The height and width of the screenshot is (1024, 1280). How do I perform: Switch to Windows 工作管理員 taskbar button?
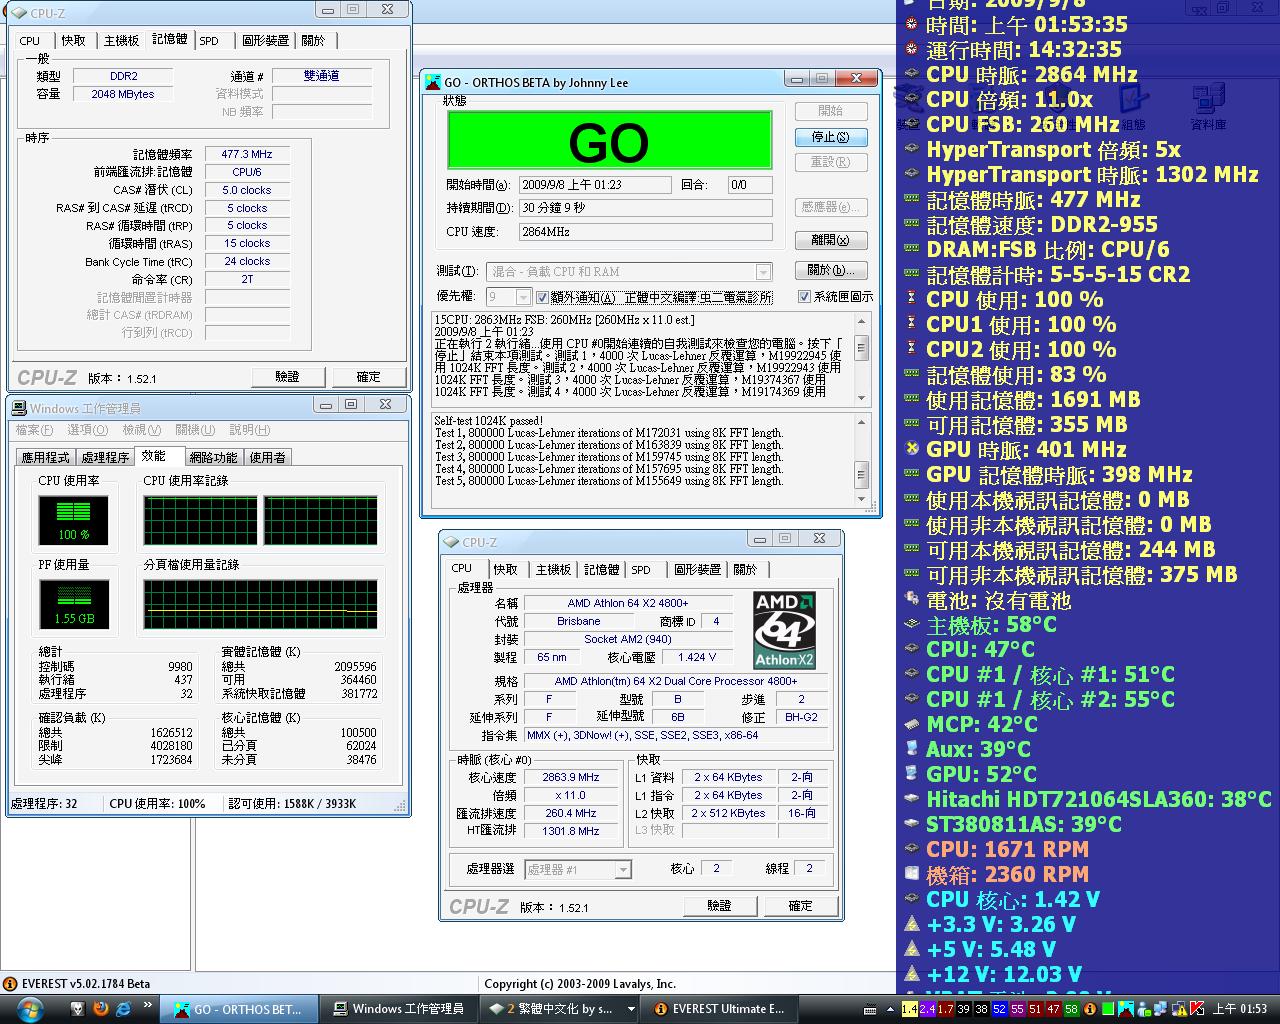pyautogui.click(x=398, y=1009)
